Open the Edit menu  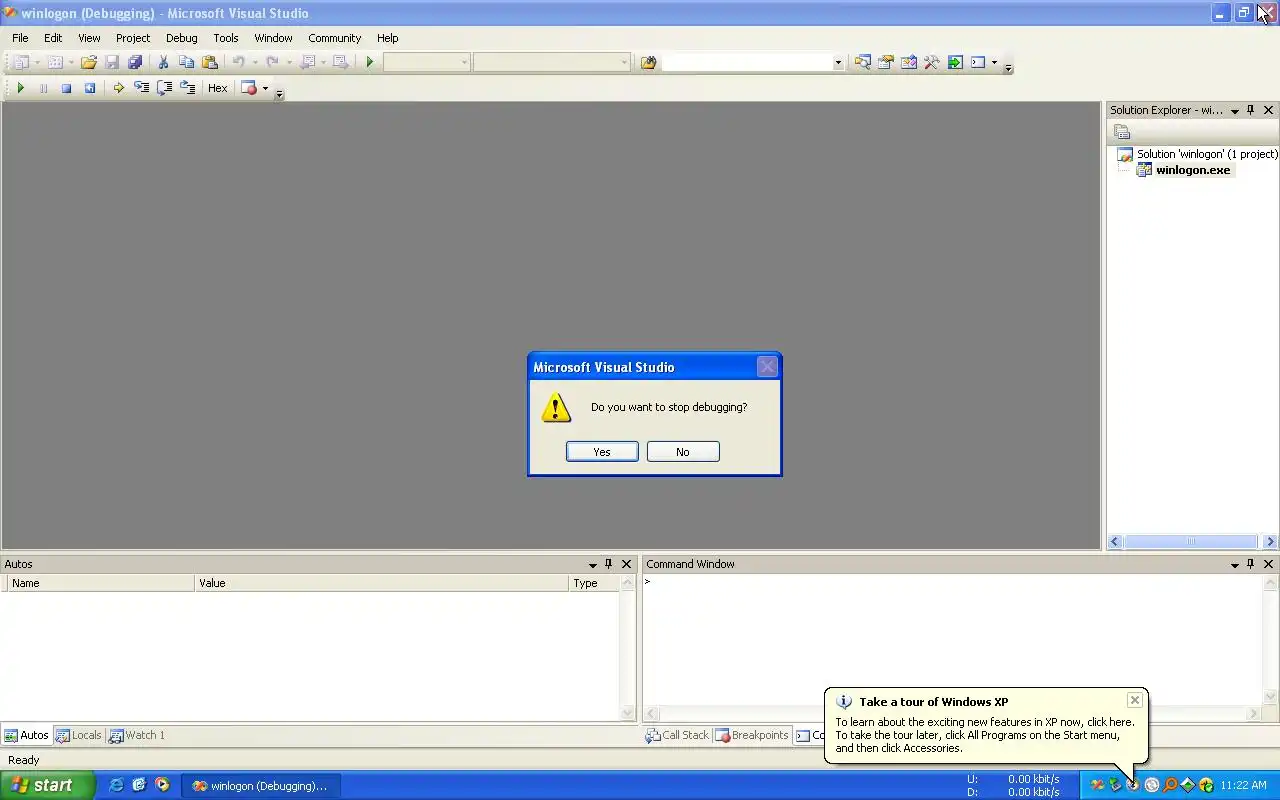(53, 38)
